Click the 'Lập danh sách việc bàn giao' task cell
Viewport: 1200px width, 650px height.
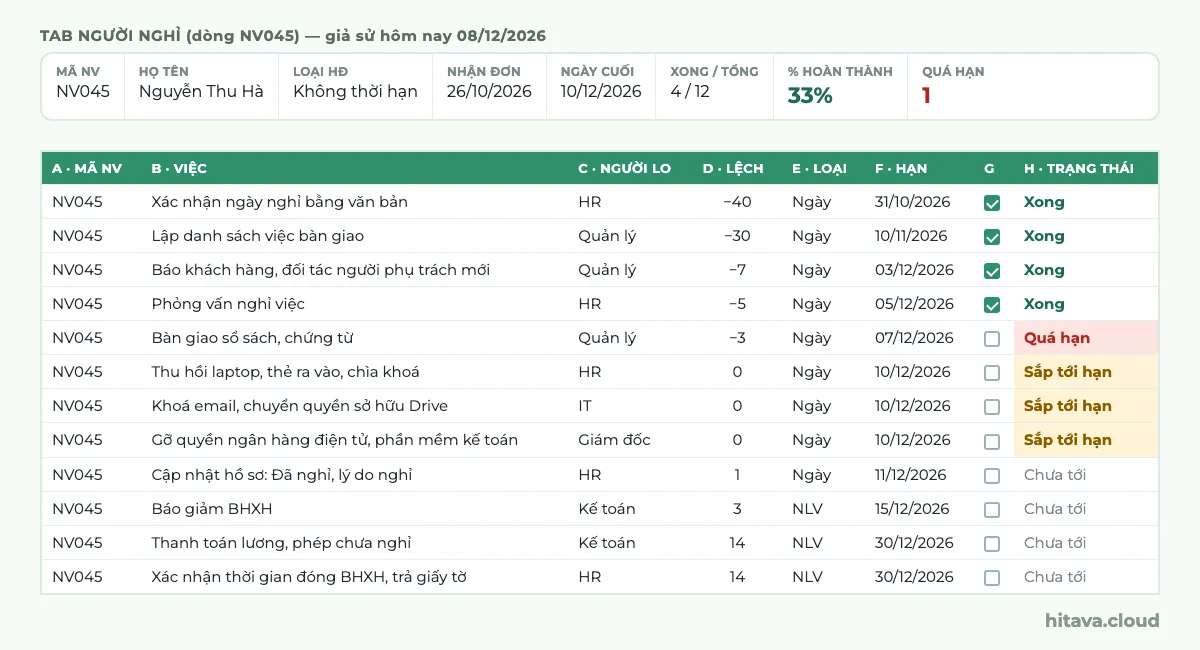tap(258, 236)
